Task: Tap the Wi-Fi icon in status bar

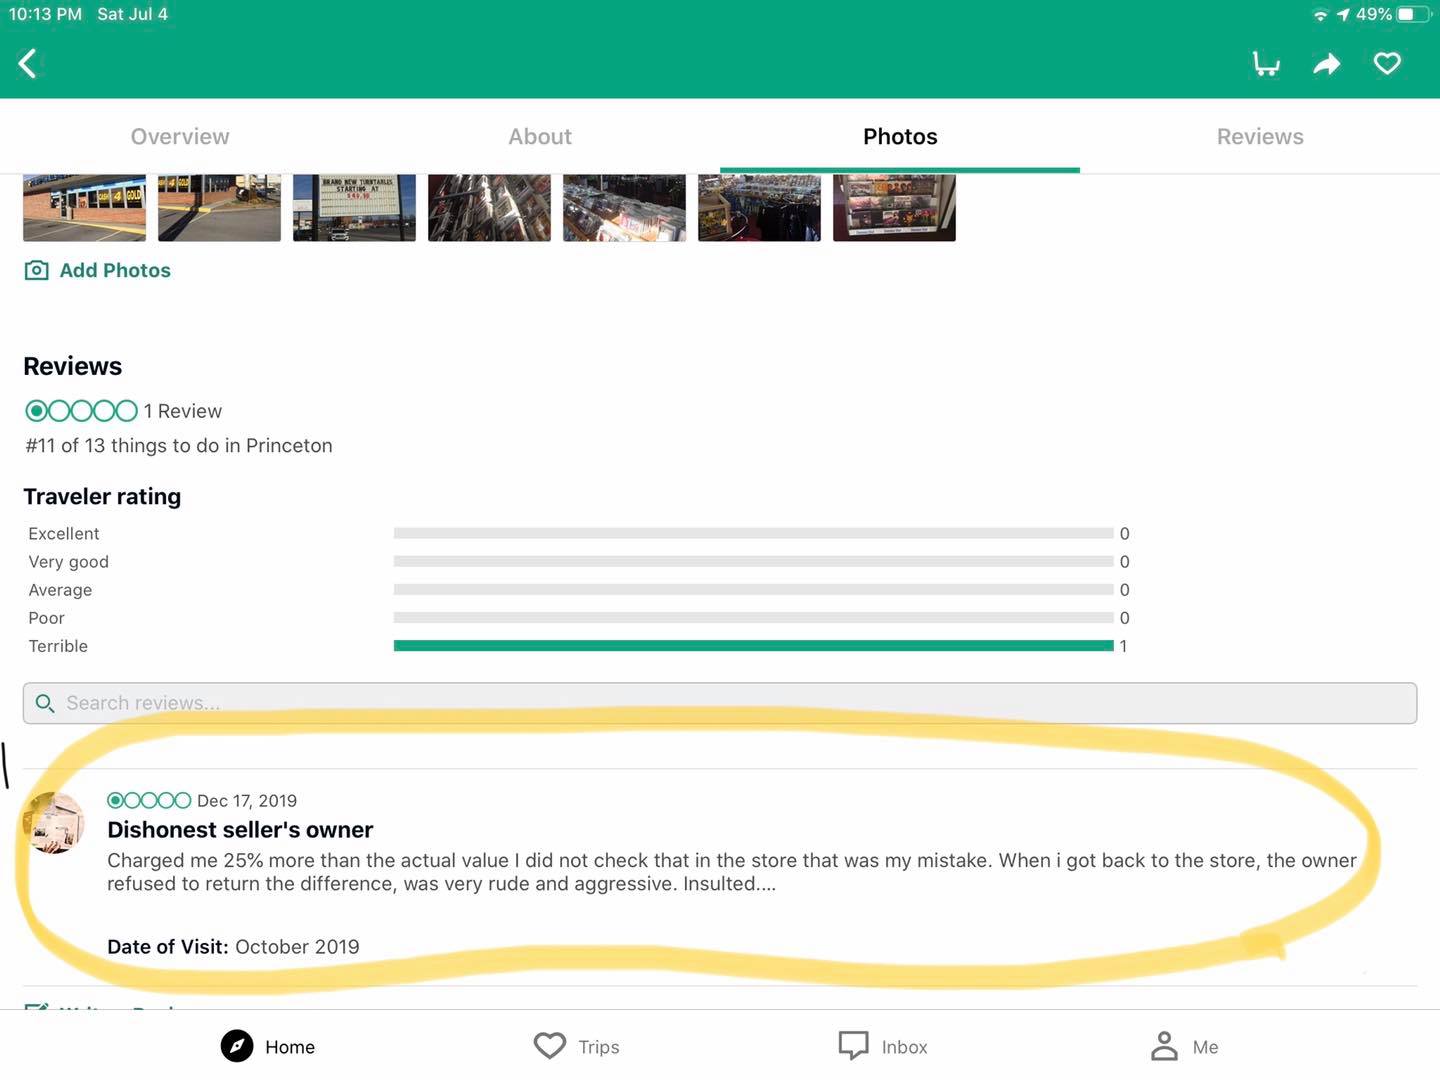Action: pos(1320,15)
